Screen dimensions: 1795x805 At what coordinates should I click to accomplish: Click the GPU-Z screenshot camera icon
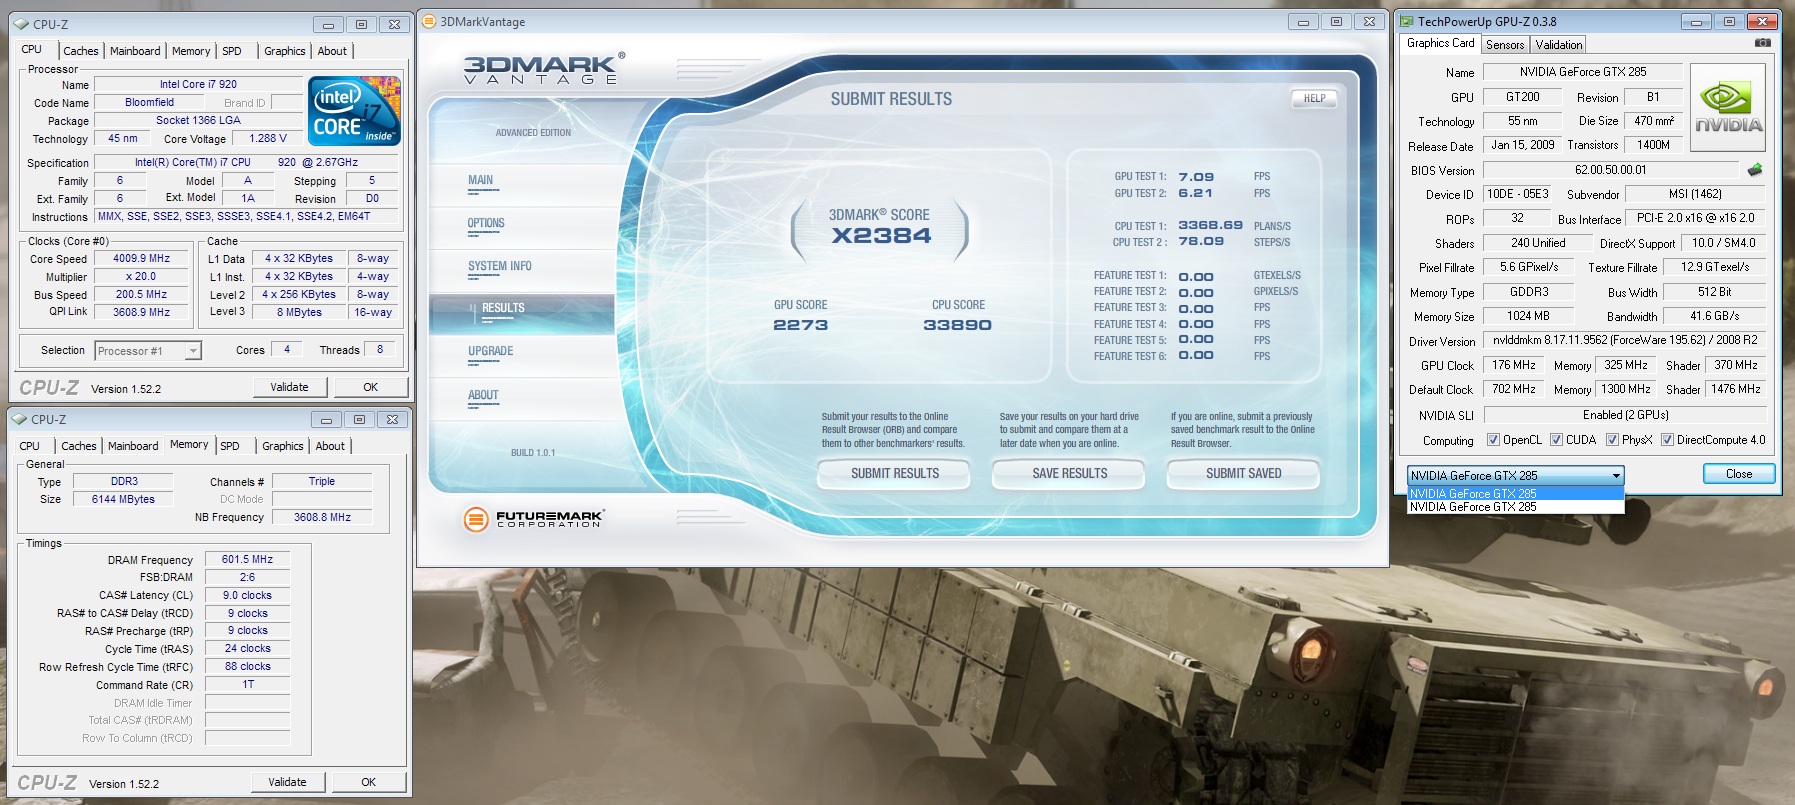pos(1762,43)
